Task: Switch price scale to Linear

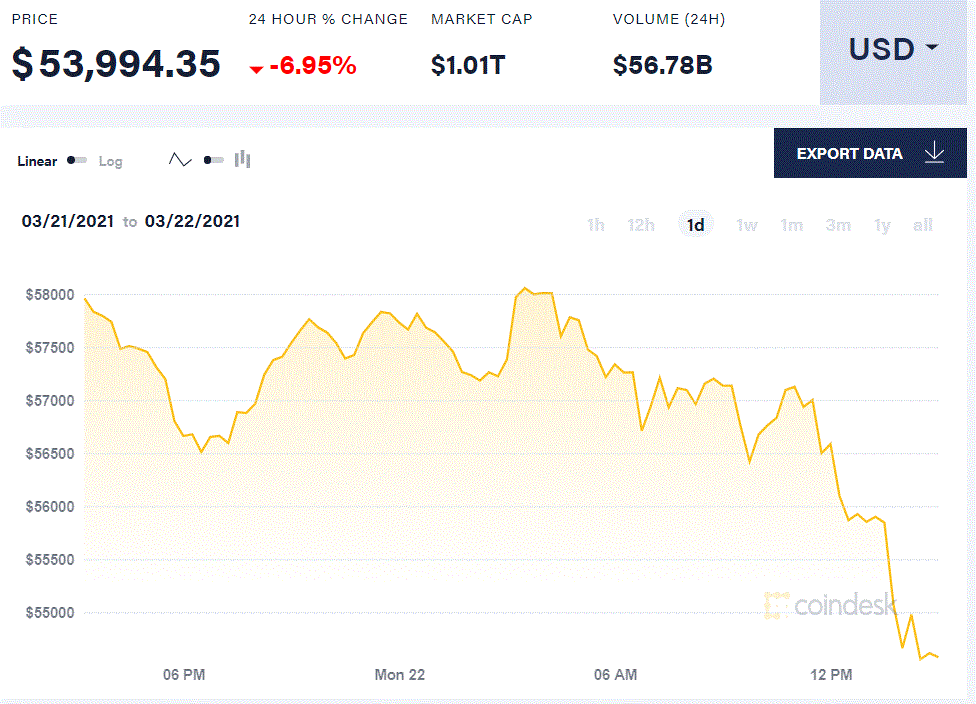Action: 37,161
